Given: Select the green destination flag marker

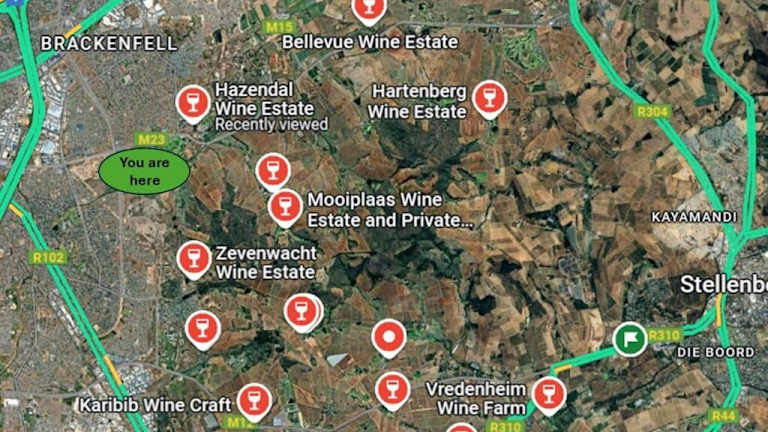Looking at the screenshot, I should pyautogui.click(x=630, y=339).
